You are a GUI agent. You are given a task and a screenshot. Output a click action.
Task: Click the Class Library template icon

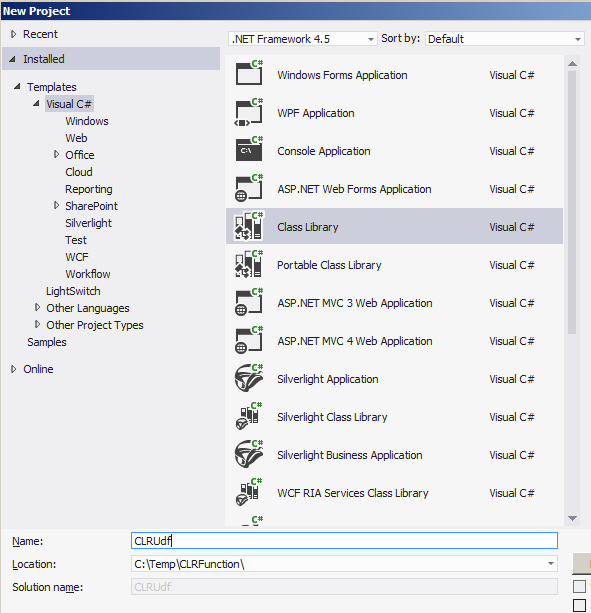pyautogui.click(x=249, y=226)
